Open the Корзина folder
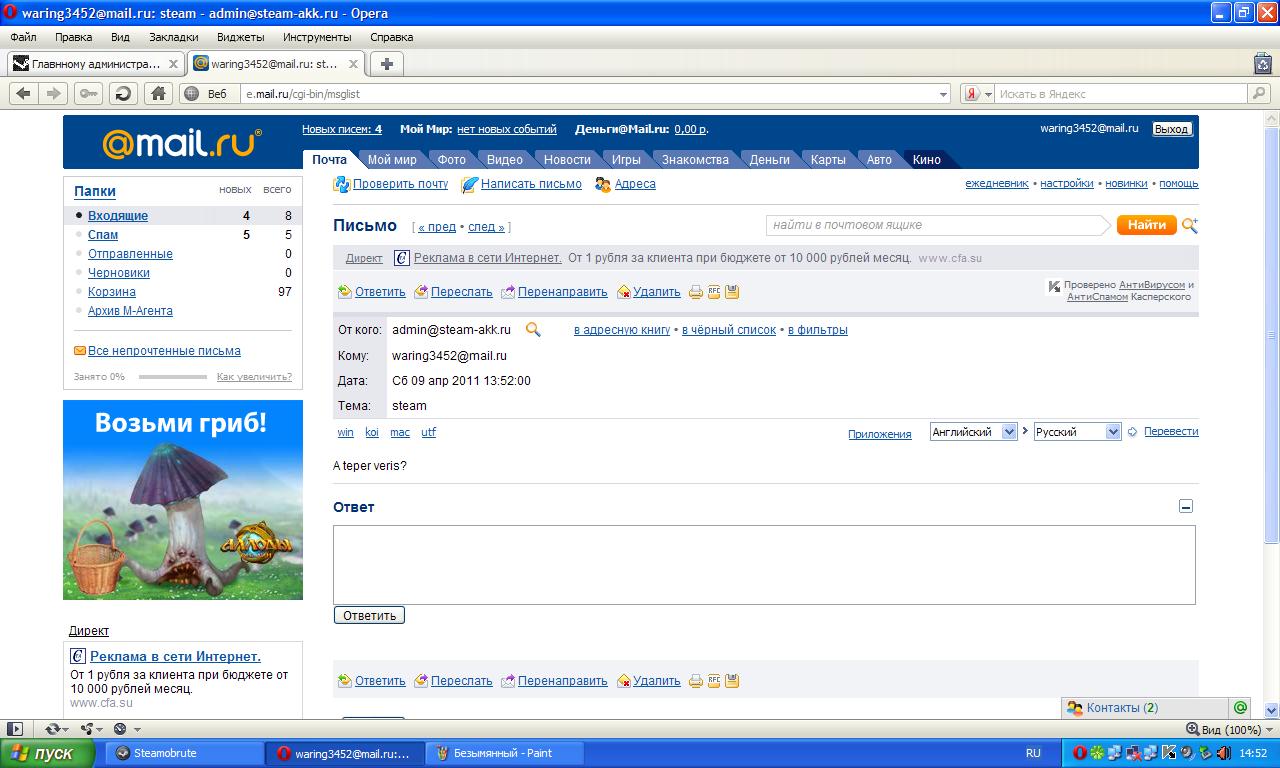1280x768 pixels. (x=112, y=292)
